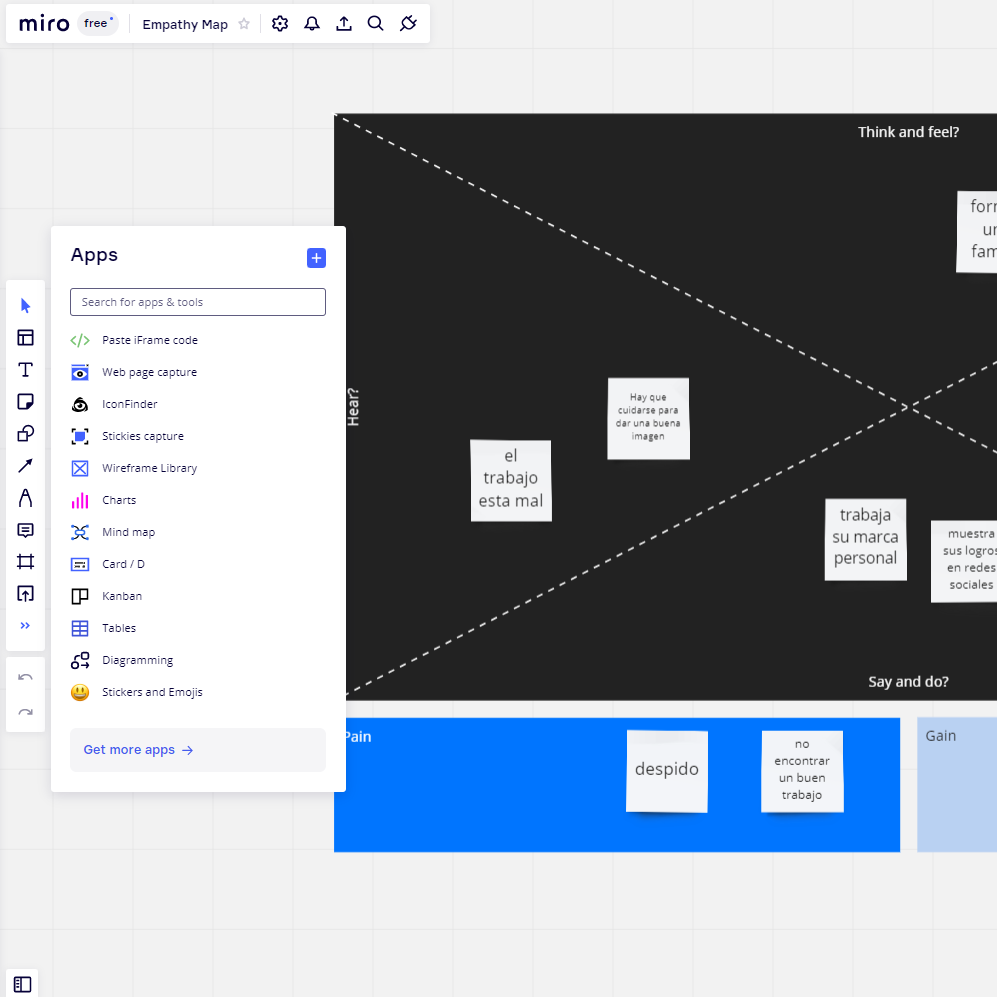Click the 'Think and feel?' label
The image size is (997, 997).
(908, 132)
